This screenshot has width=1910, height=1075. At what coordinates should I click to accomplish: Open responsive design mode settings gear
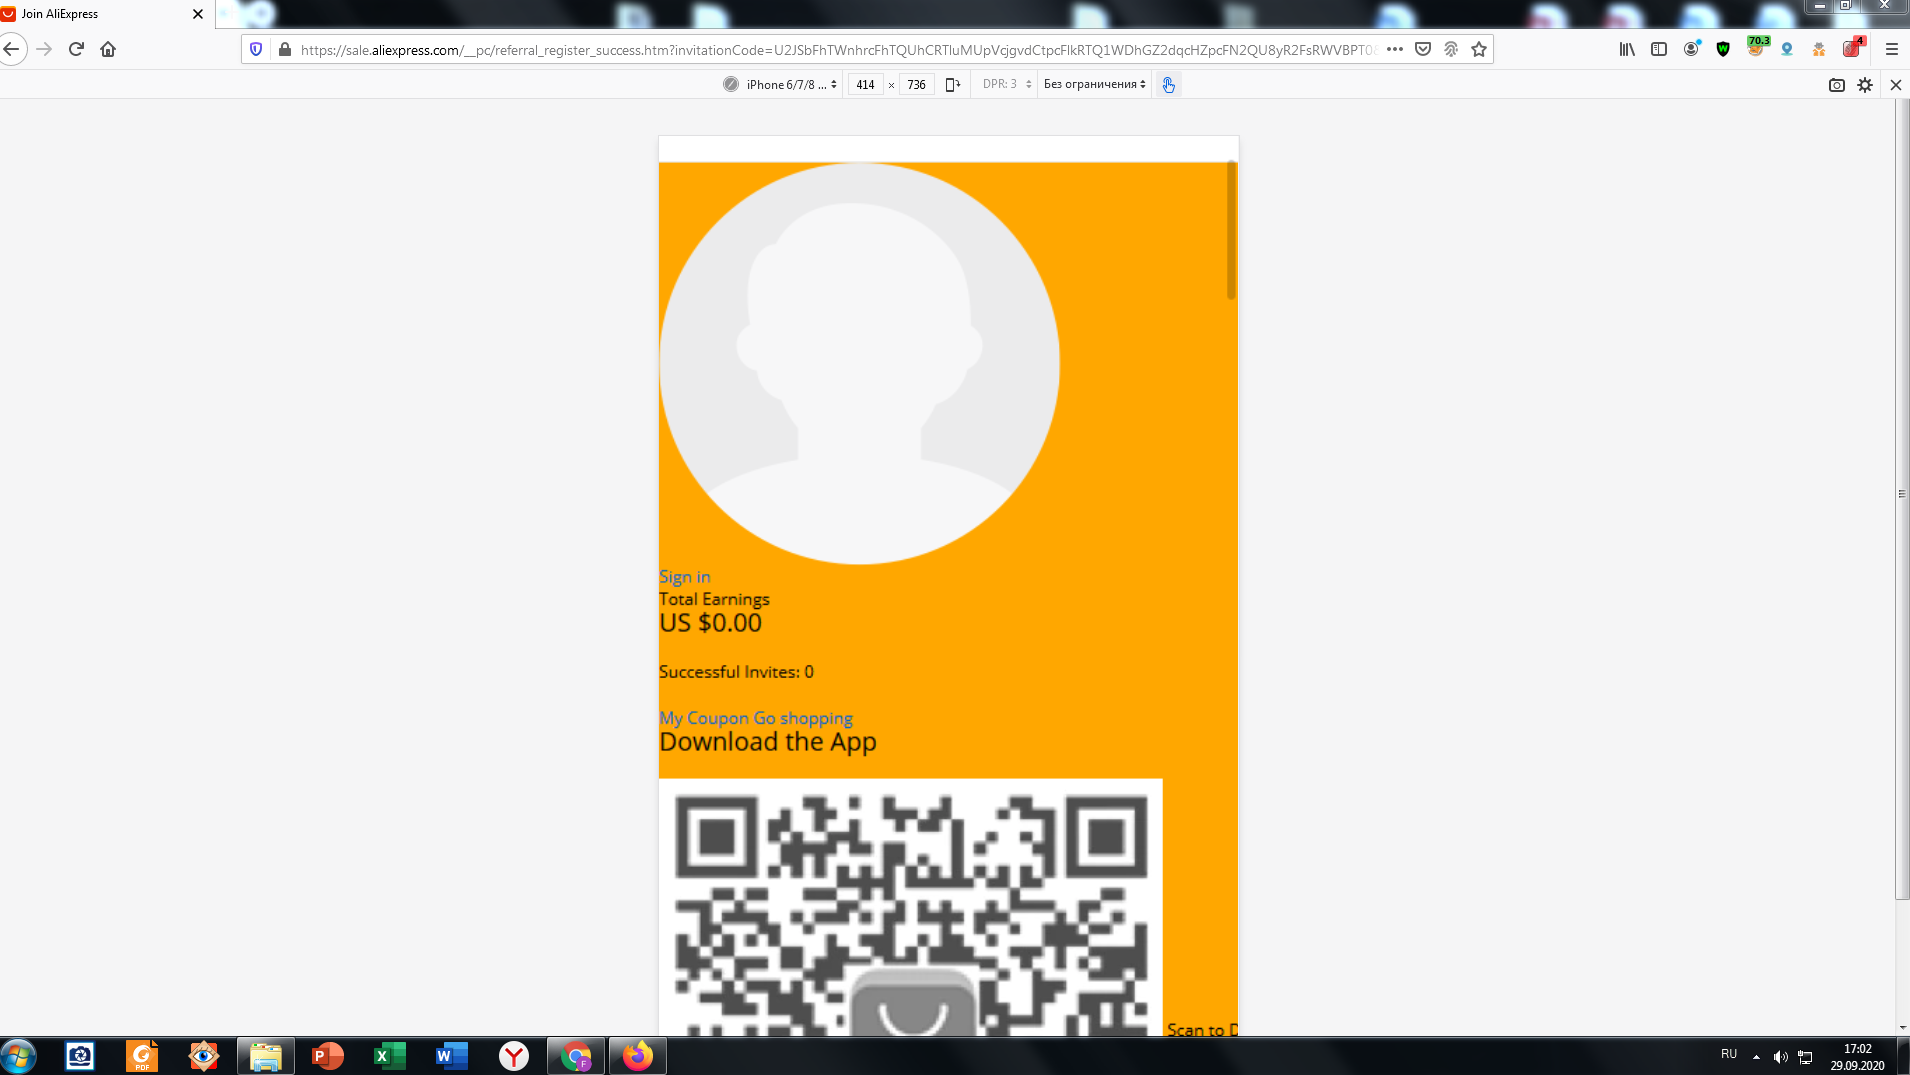pyautogui.click(x=1865, y=85)
